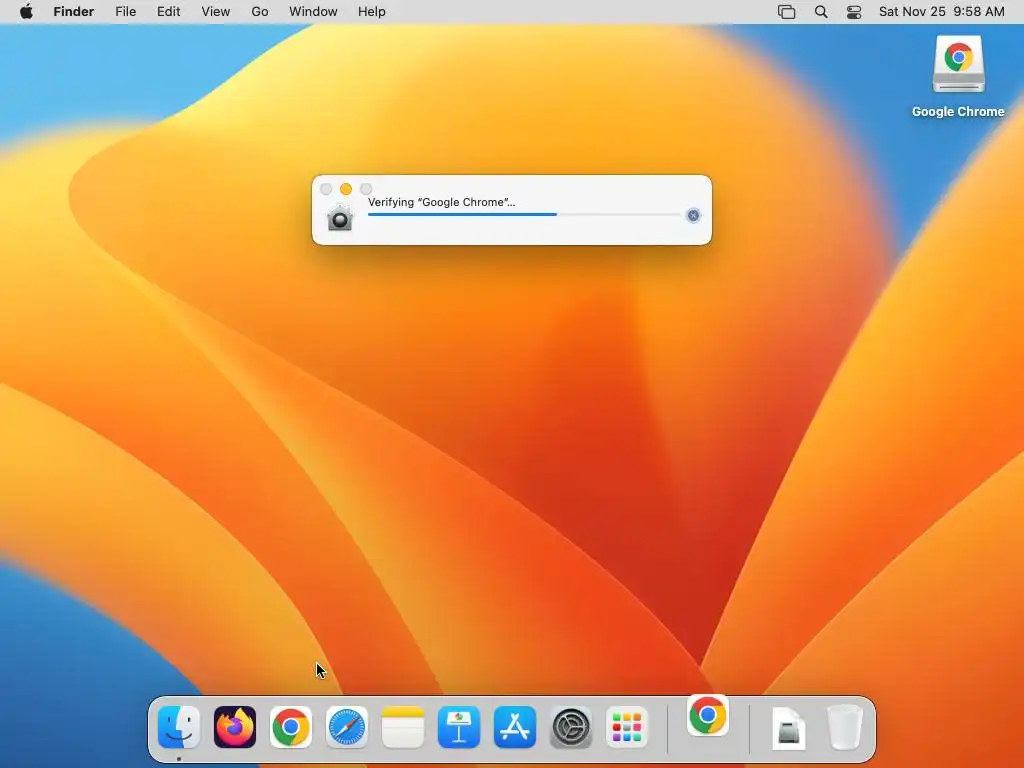Cancel verification with the X button
1024x768 pixels.
(694, 216)
